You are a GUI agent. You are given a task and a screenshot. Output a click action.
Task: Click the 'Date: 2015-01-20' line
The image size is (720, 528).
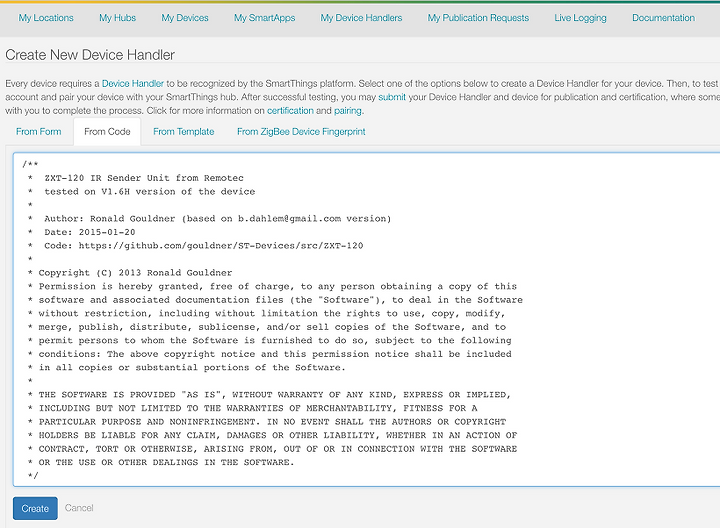click(90, 232)
